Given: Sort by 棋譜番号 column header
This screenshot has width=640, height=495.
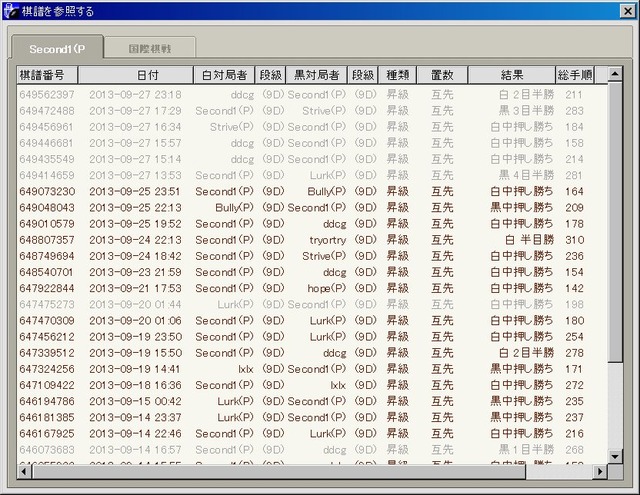Looking at the screenshot, I should 47,75.
